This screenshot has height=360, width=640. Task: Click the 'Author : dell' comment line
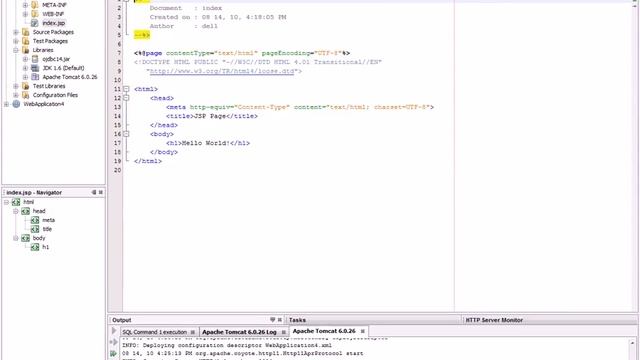coord(184,26)
